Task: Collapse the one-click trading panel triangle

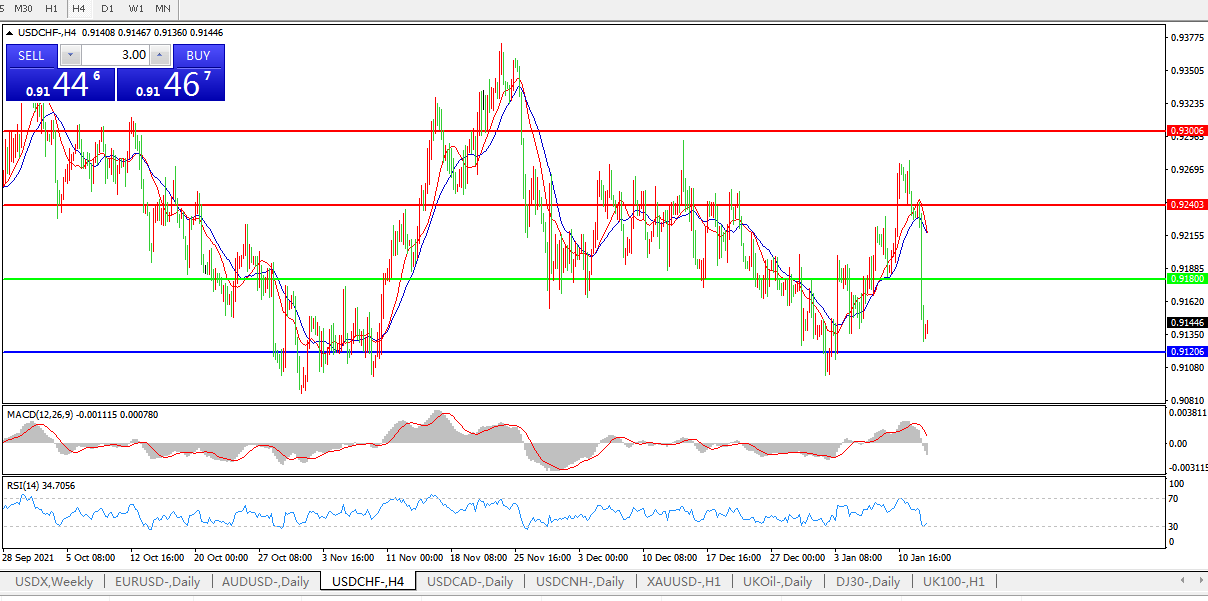Action: click(10, 33)
